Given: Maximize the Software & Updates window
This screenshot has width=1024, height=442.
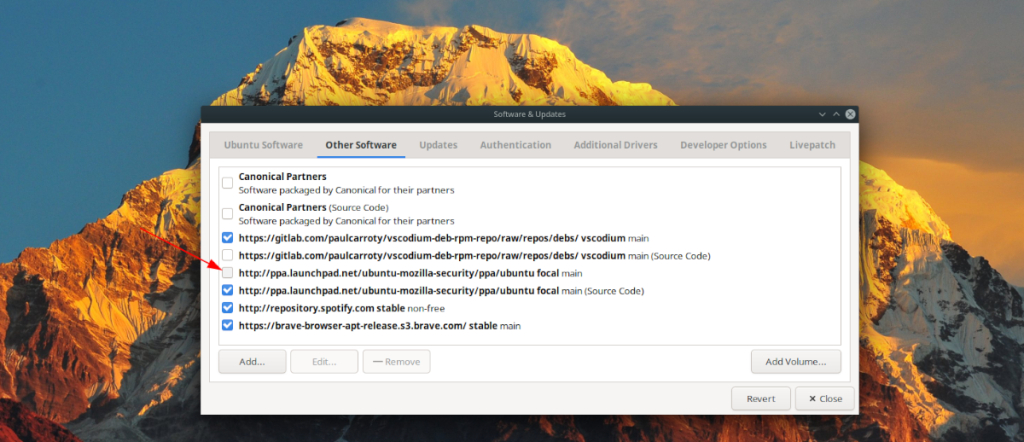Looking at the screenshot, I should (836, 114).
